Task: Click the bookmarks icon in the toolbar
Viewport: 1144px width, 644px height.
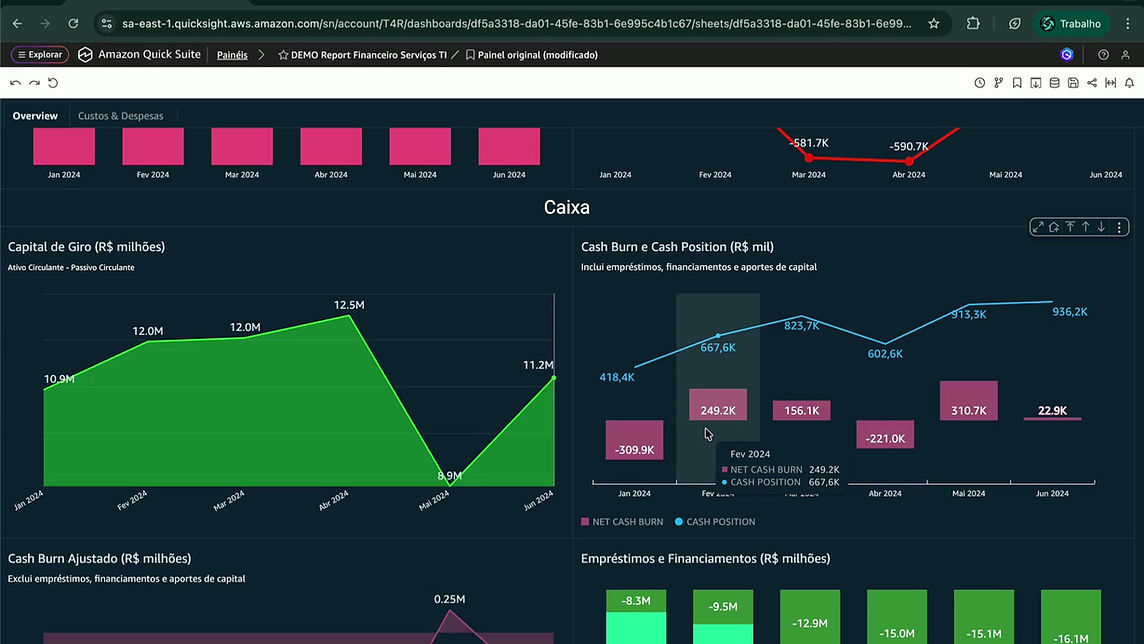Action: click(x=1017, y=83)
